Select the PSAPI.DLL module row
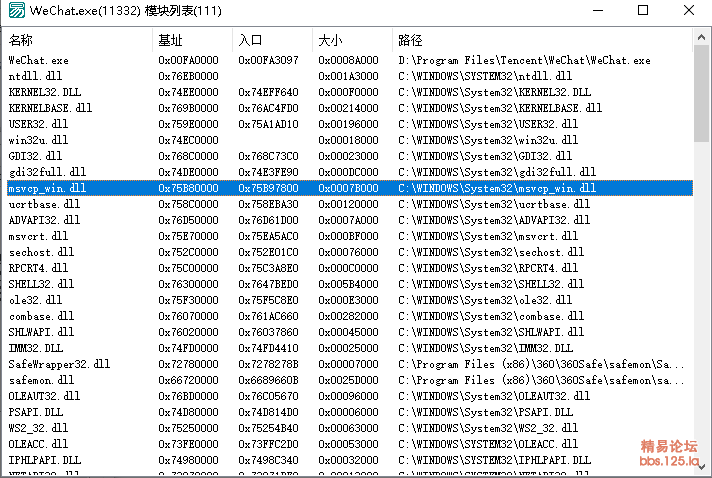The image size is (712, 478). click(x=350, y=412)
